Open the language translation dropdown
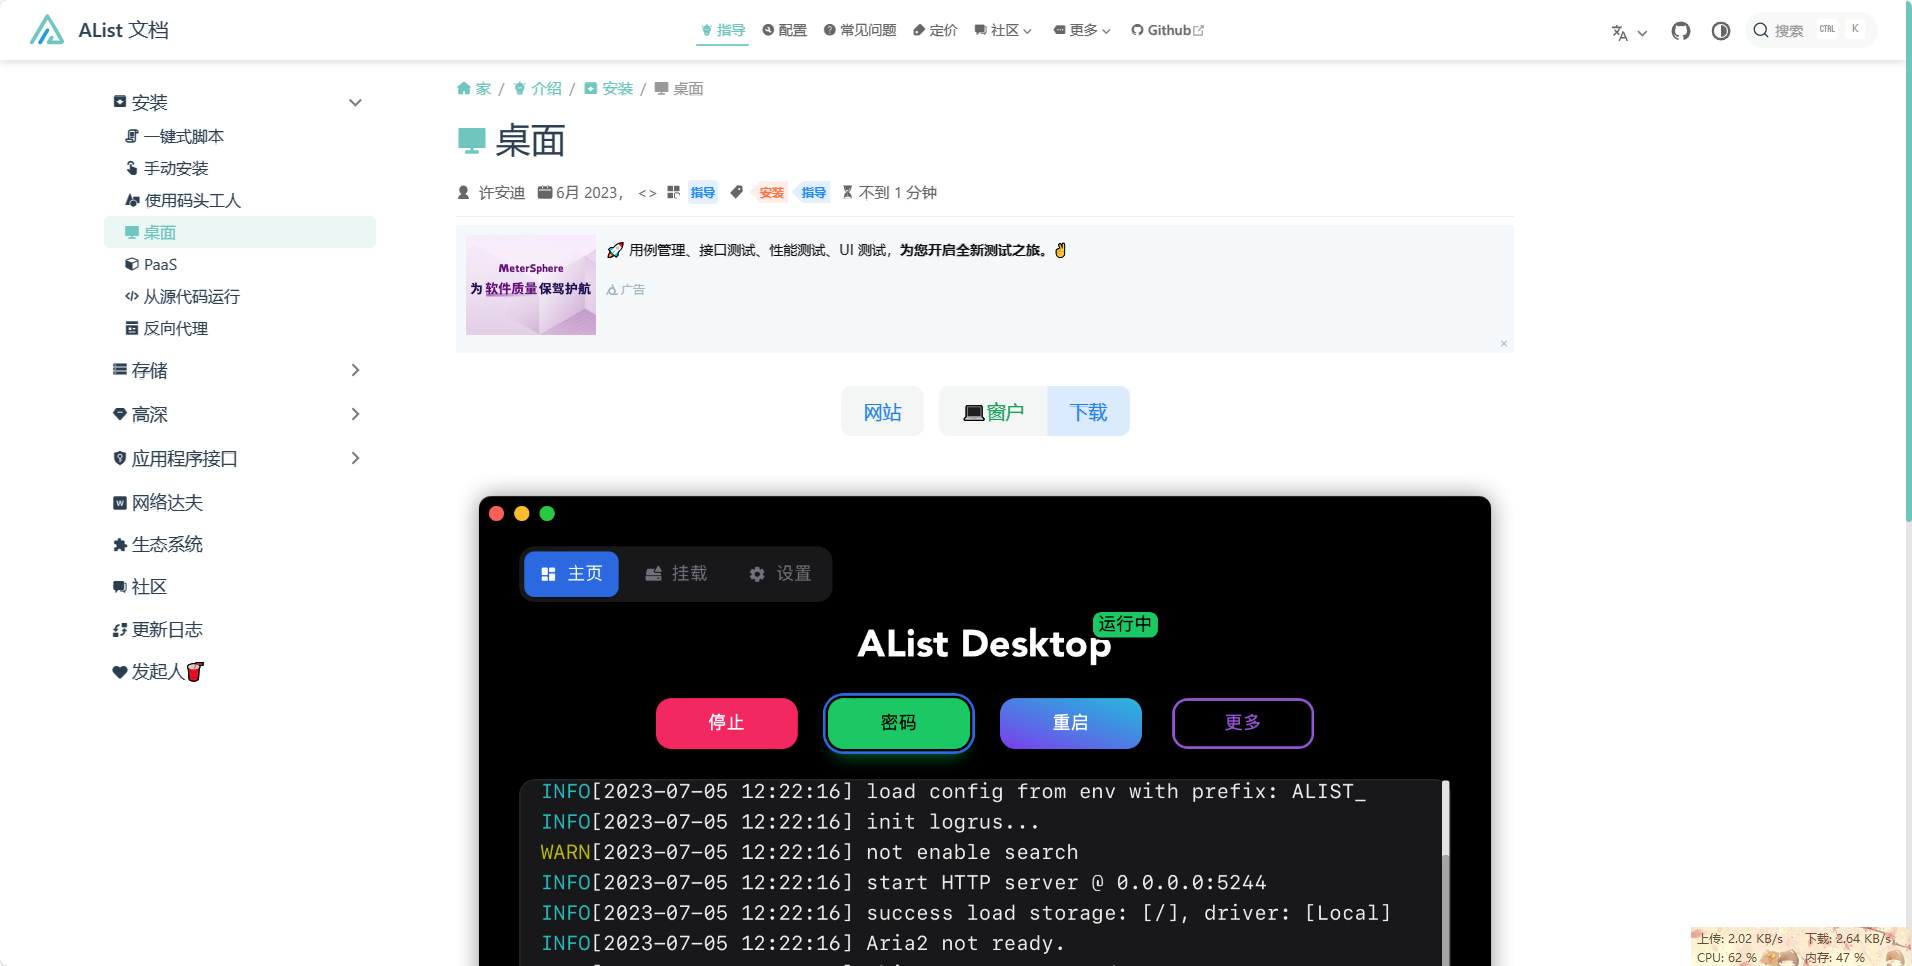Screen dimensions: 1912x966 click(1629, 32)
